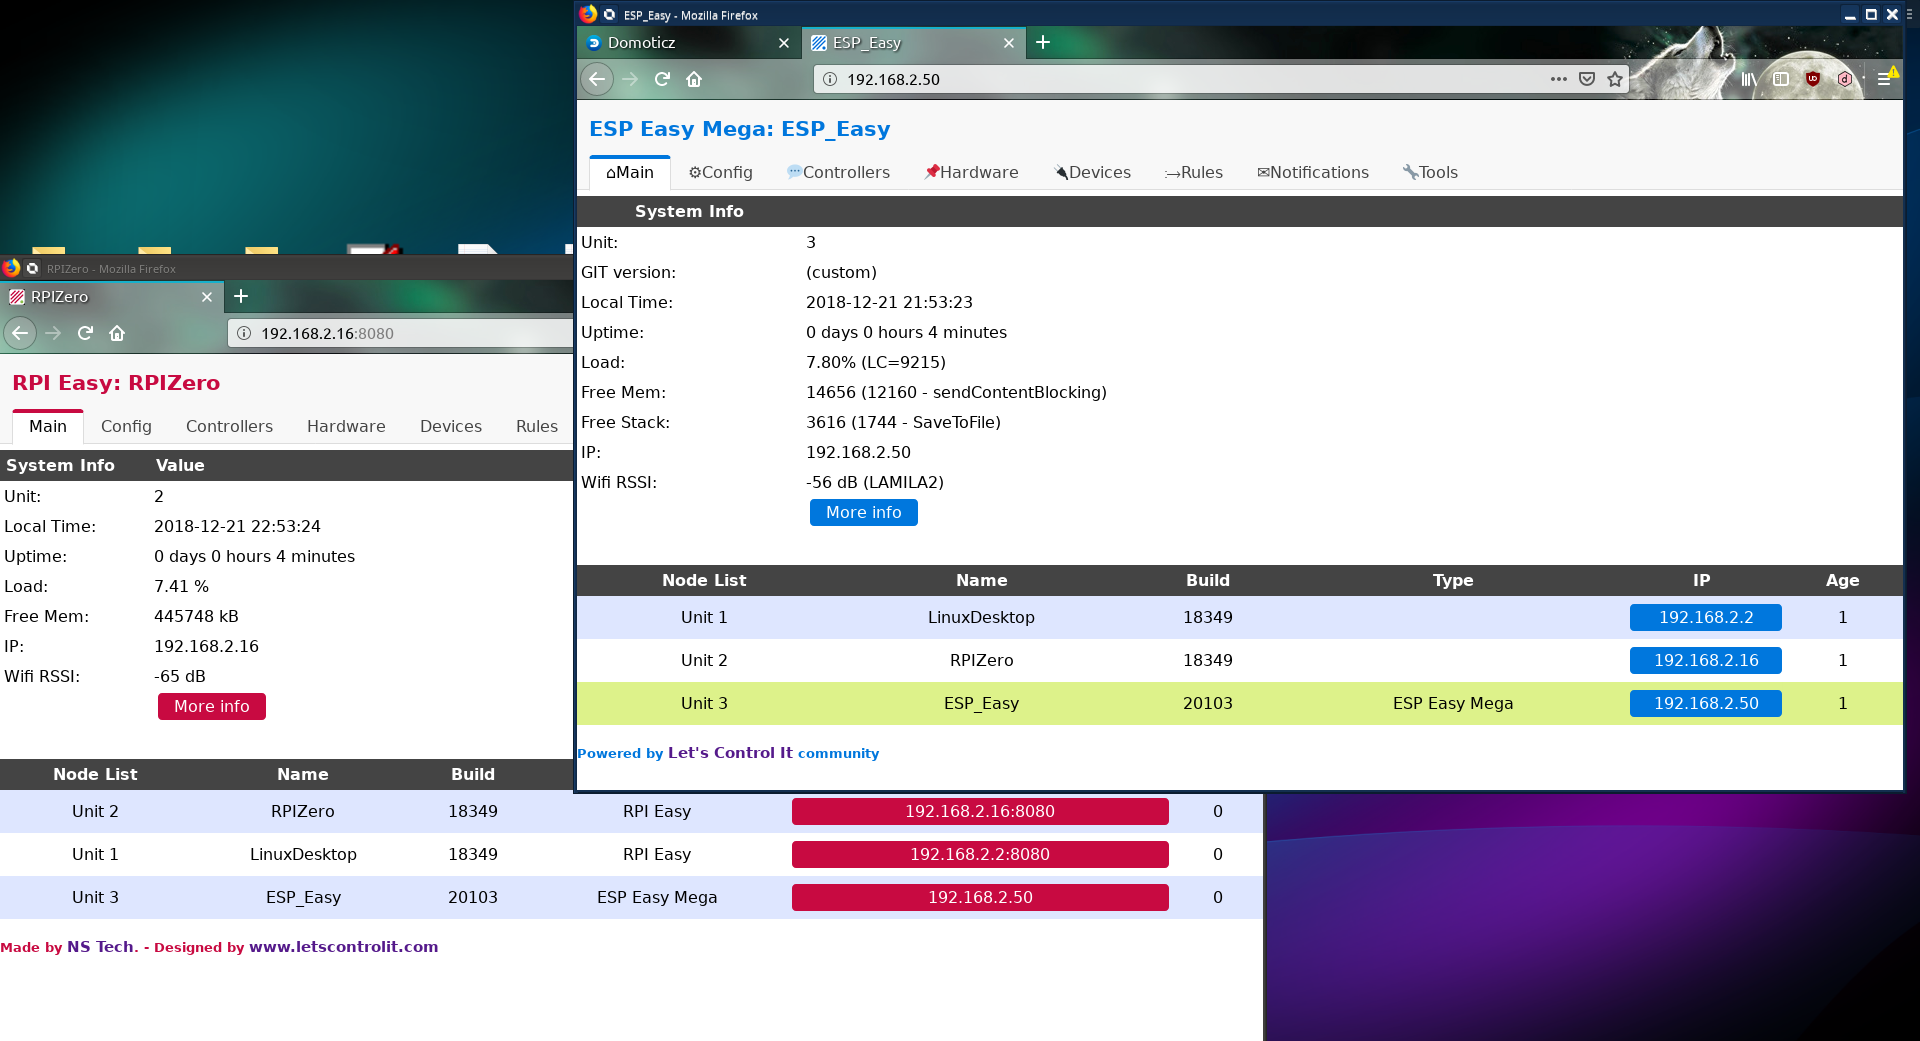Open ESP Easy Config tab
1920x1041 pixels.
(720, 172)
